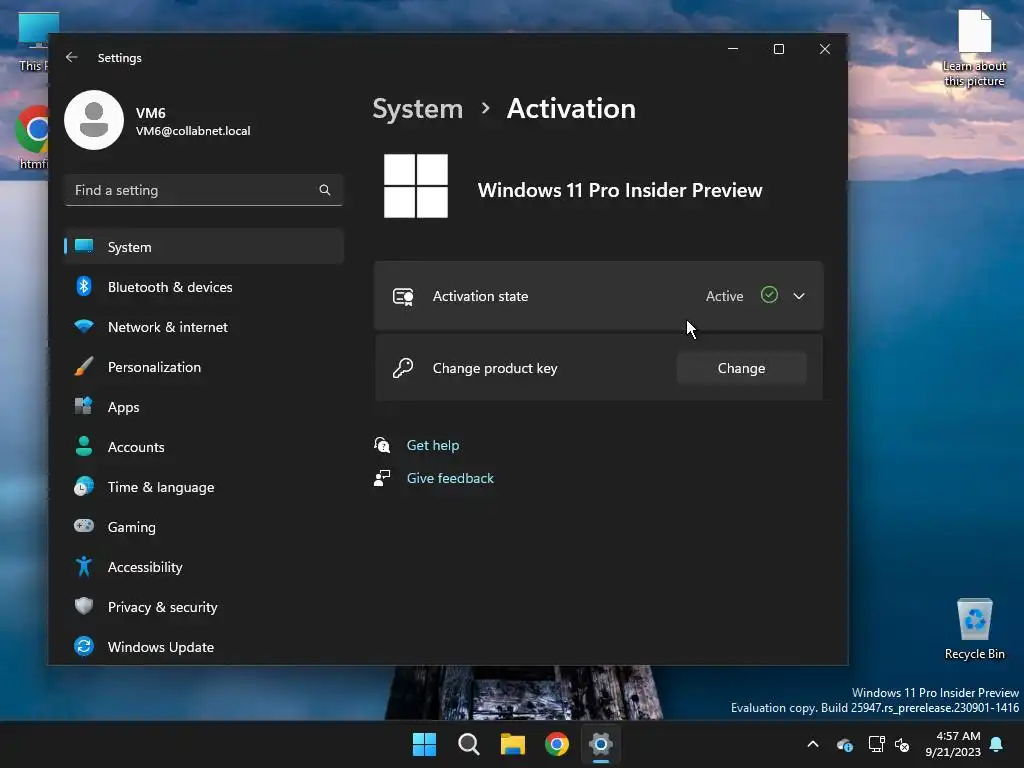Viewport: 1024px width, 768px height.
Task: Click the Give feedback person icon
Action: (x=382, y=478)
